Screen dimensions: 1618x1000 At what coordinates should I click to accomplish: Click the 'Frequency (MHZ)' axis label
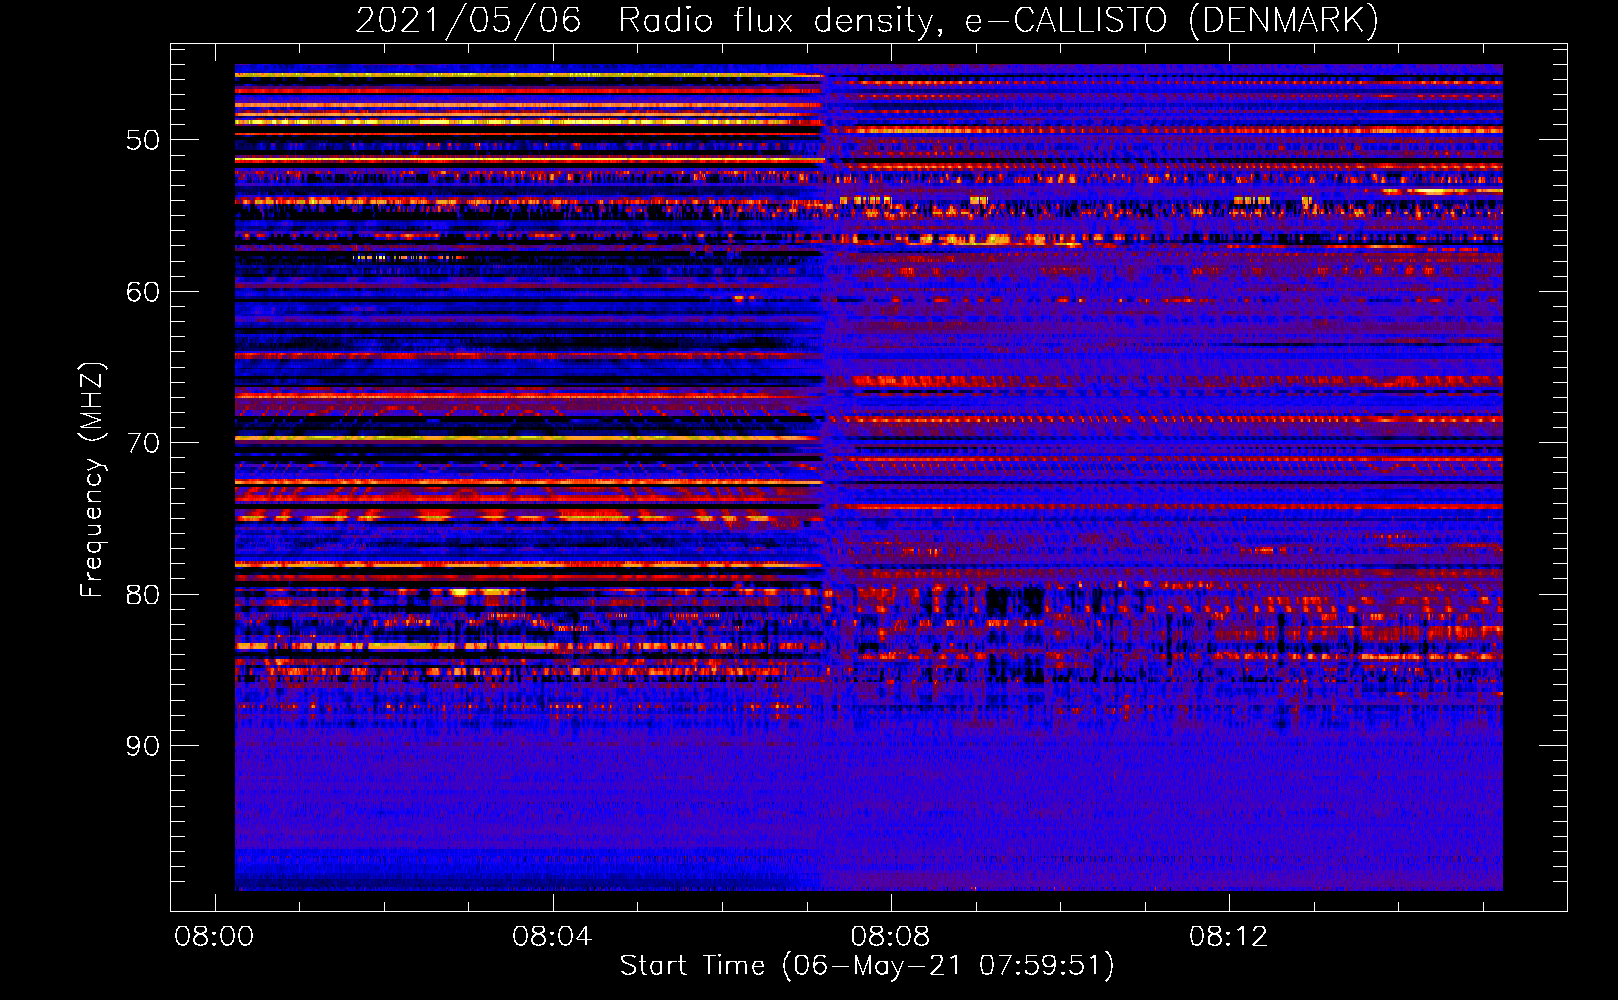(91, 479)
